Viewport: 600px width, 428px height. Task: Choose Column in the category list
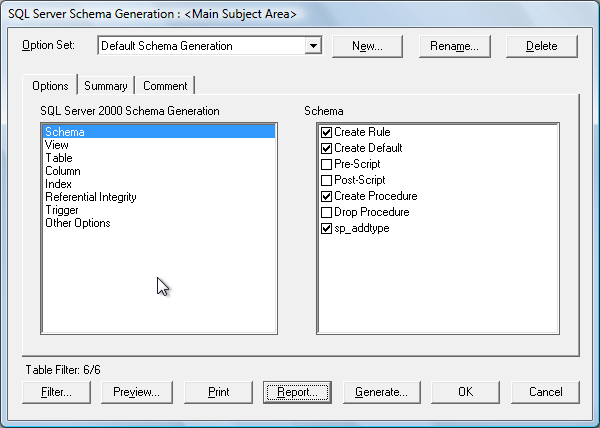coord(159,171)
